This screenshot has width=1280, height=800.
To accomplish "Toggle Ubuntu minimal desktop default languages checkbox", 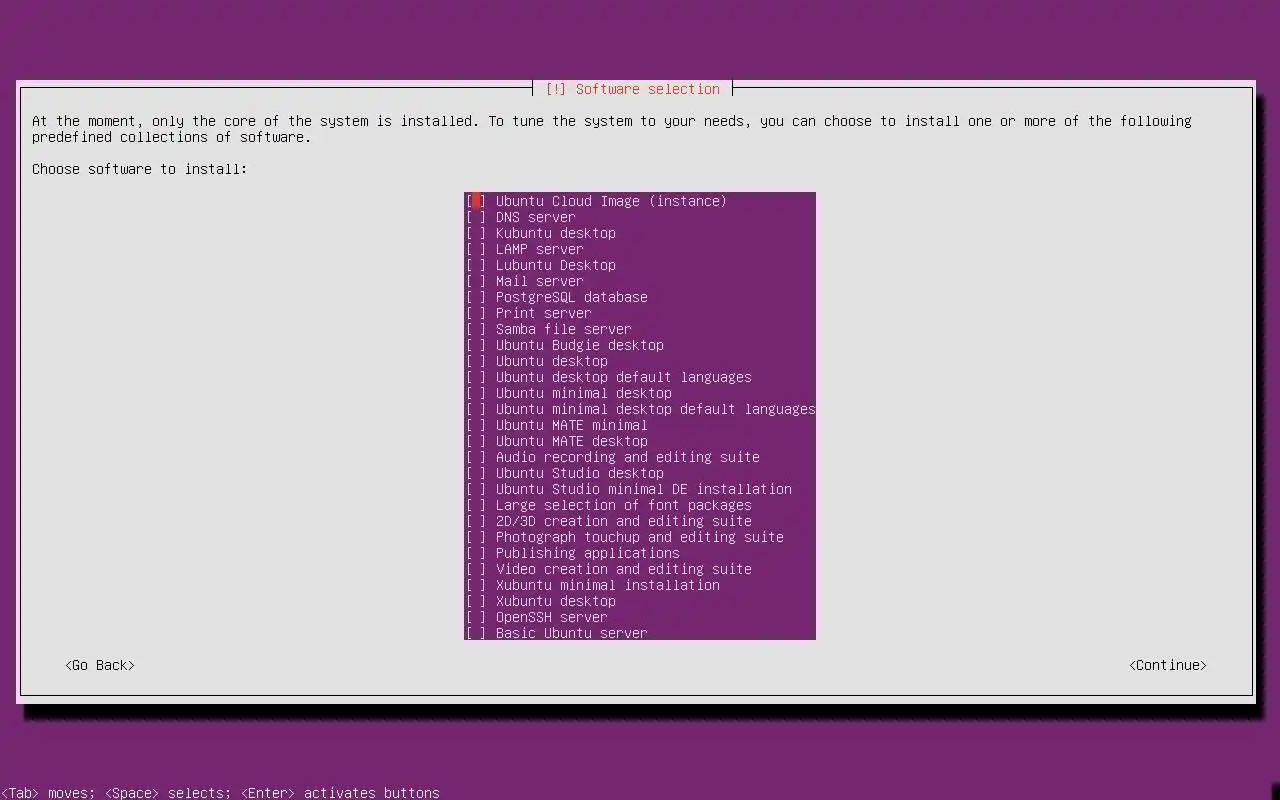I will [x=476, y=409].
